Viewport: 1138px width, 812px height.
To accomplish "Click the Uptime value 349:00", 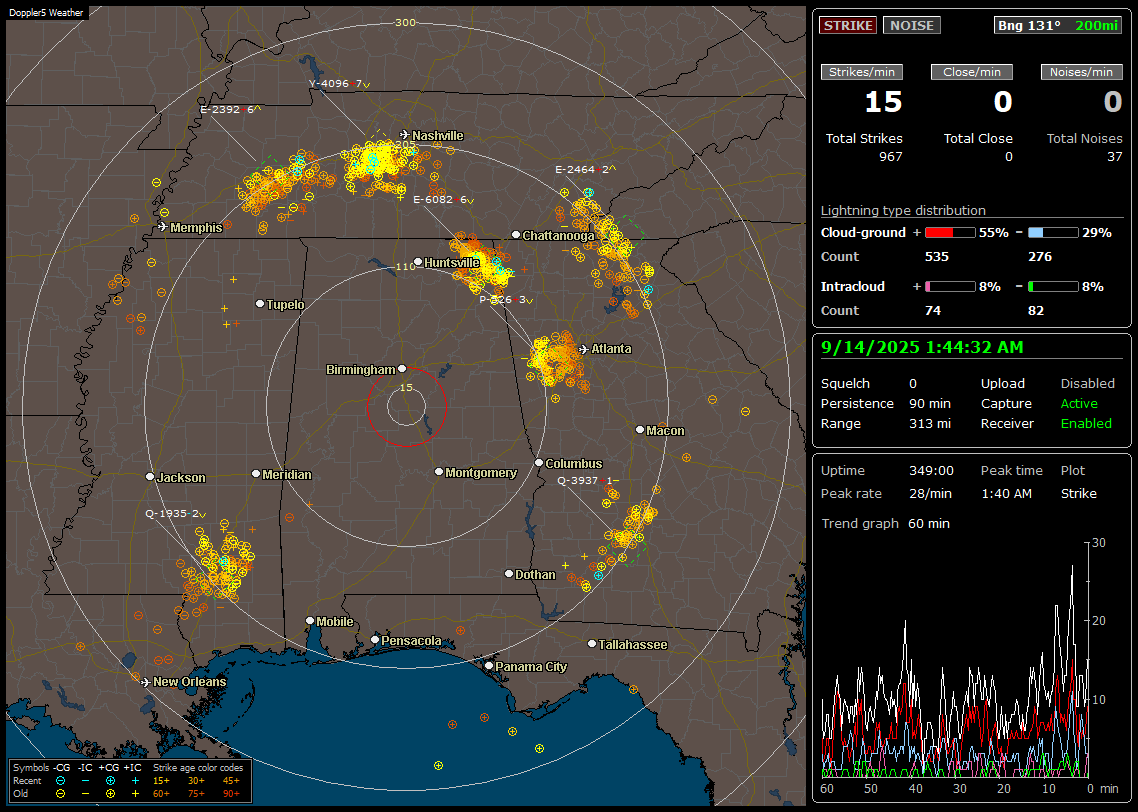I will tap(931, 470).
